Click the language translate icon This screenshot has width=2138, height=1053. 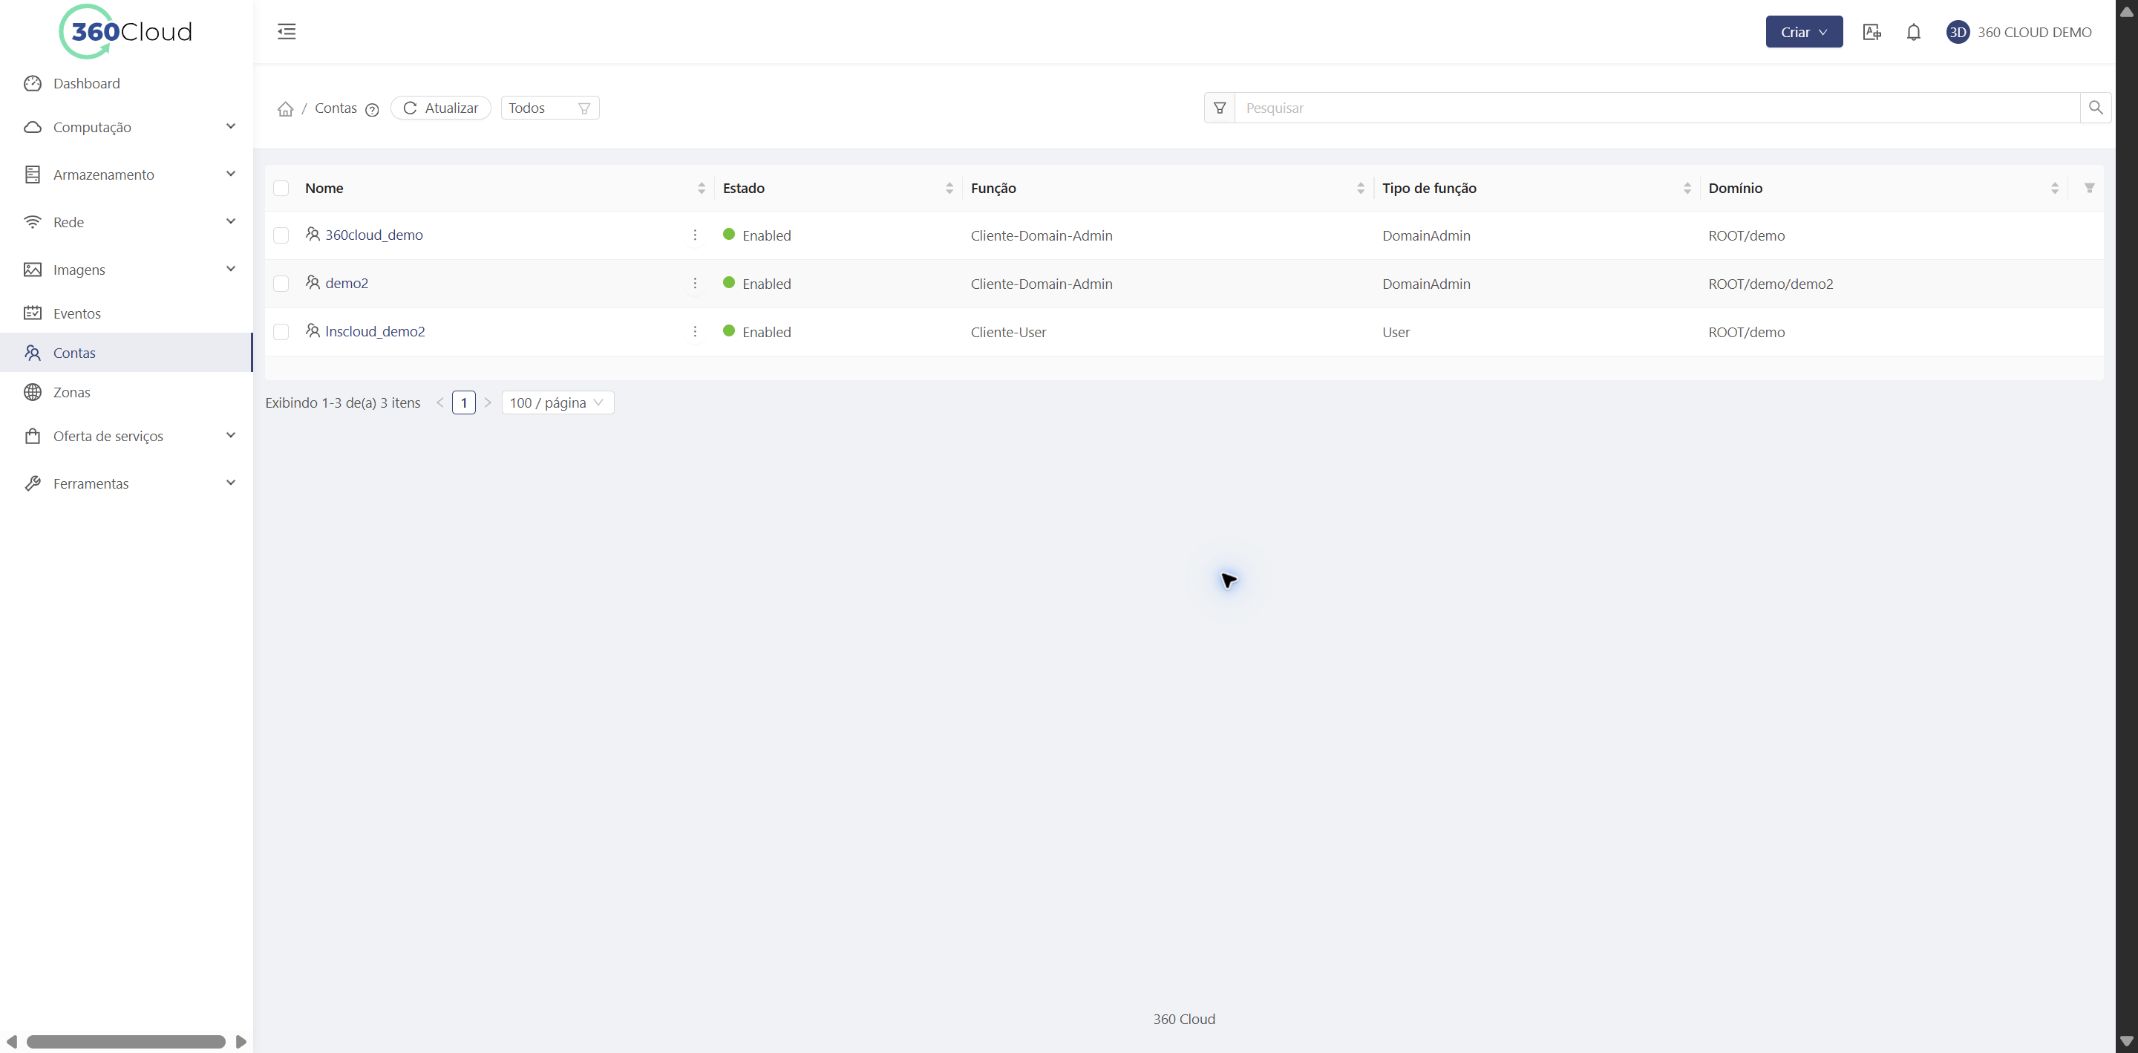[x=1872, y=32]
